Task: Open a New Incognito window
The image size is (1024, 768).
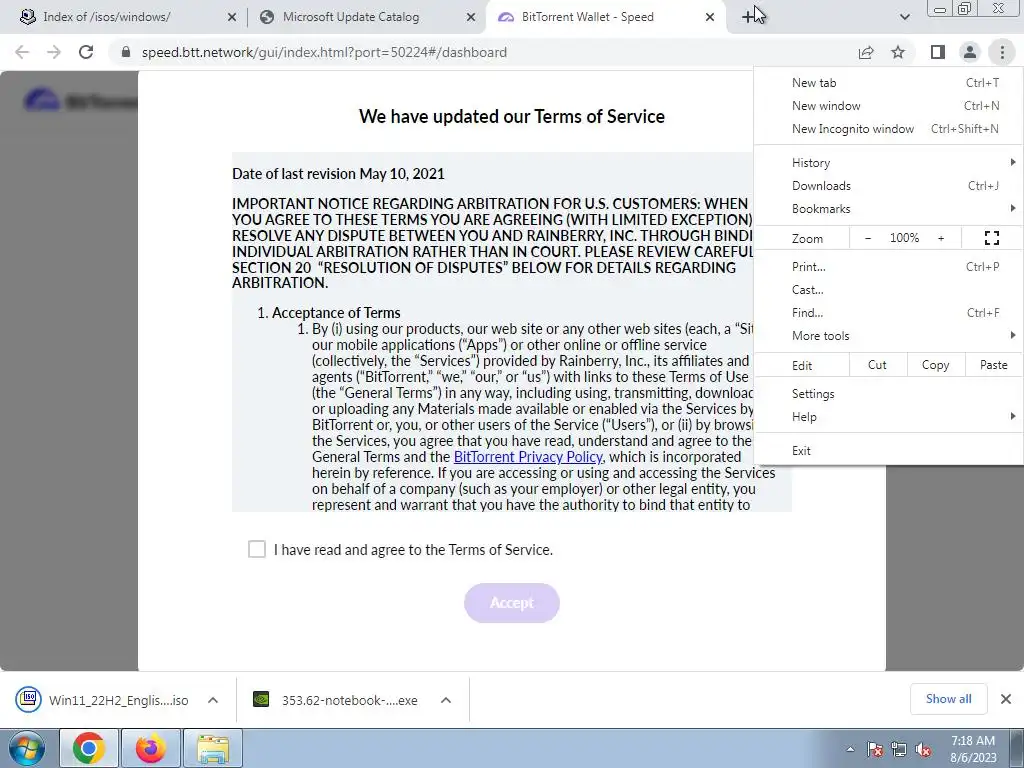Action: pos(889,129)
